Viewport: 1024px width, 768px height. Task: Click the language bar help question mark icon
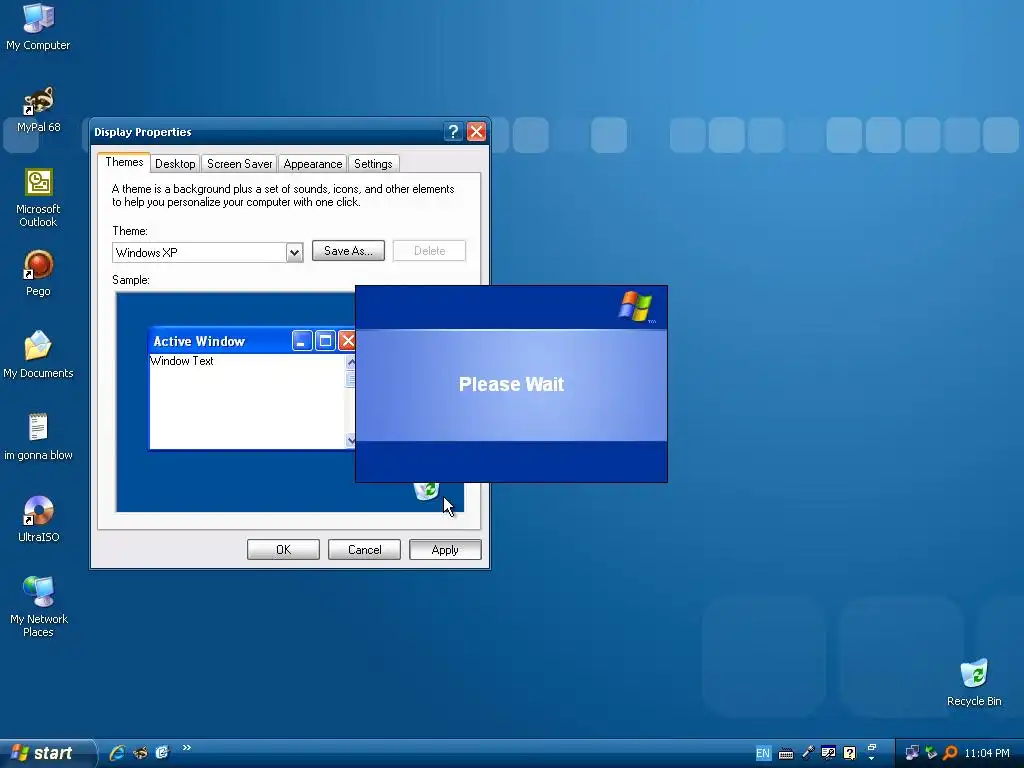coord(849,753)
